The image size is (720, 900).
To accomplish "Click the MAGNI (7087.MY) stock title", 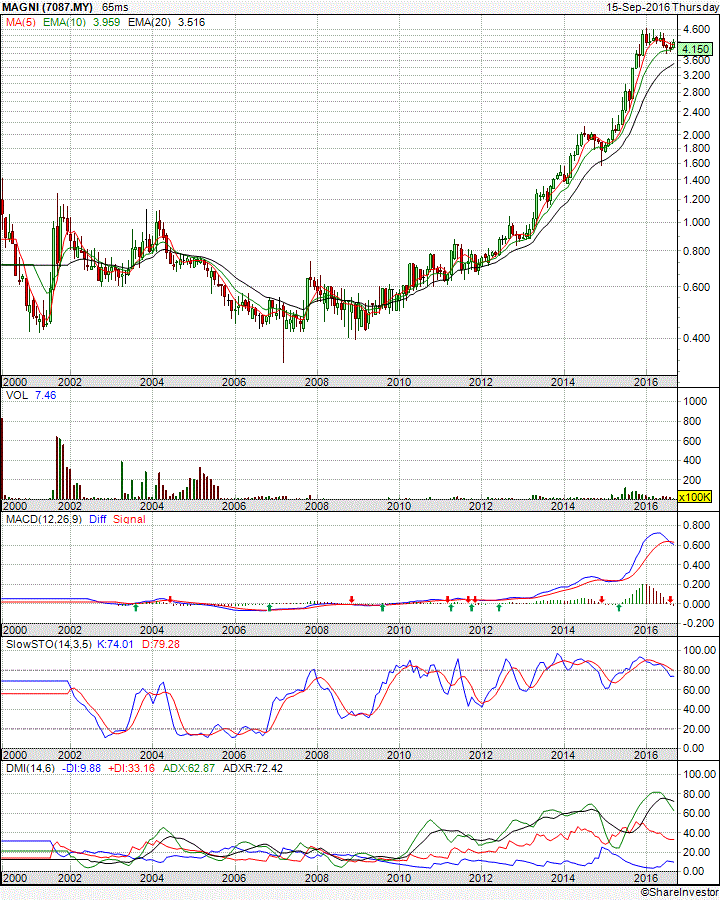I will [48, 7].
